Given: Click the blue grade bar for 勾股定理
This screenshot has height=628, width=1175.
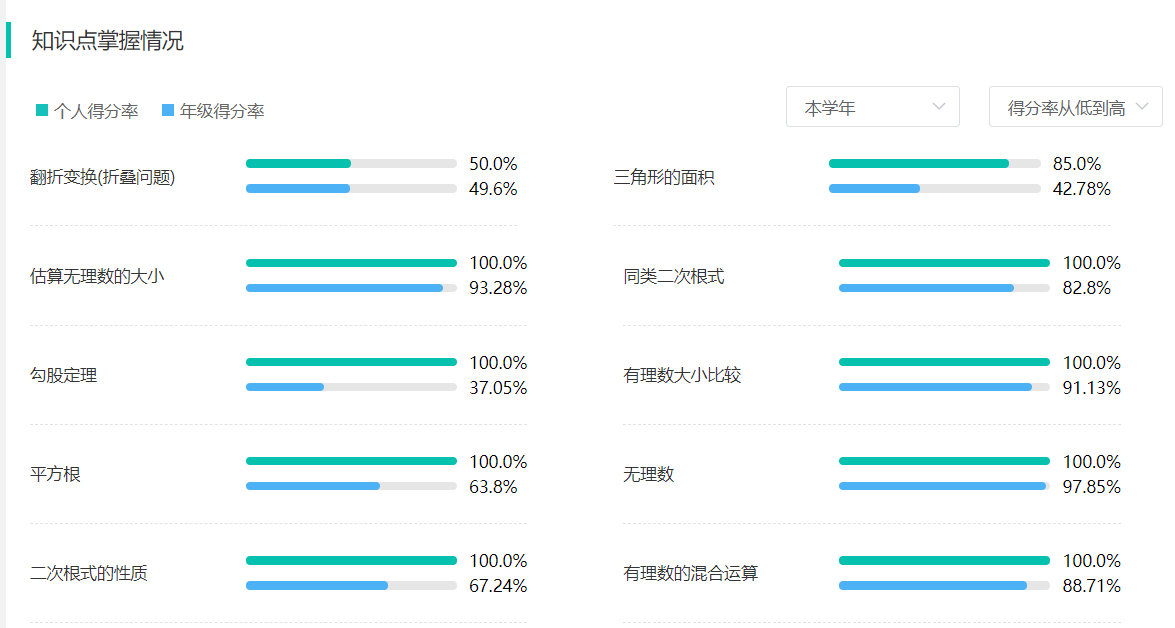Looking at the screenshot, I should [x=285, y=387].
